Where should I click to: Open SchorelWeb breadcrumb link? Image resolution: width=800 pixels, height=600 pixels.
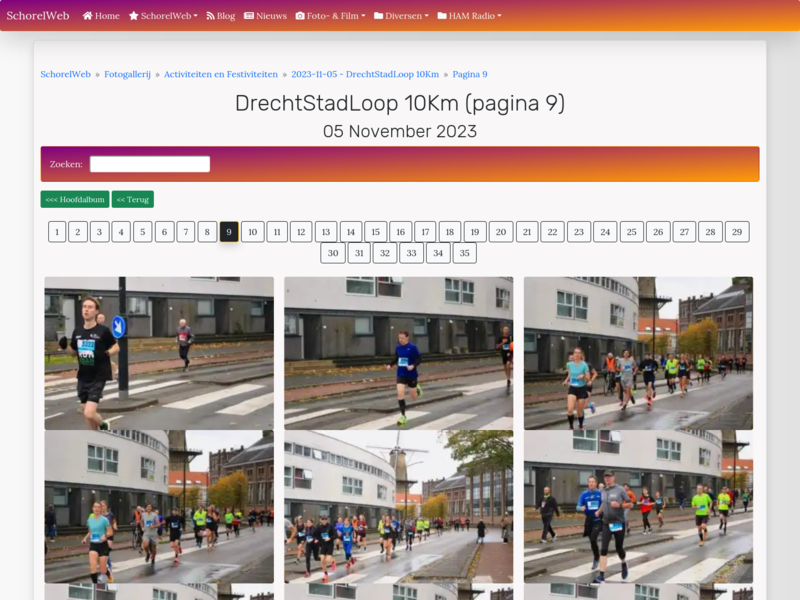tap(65, 74)
